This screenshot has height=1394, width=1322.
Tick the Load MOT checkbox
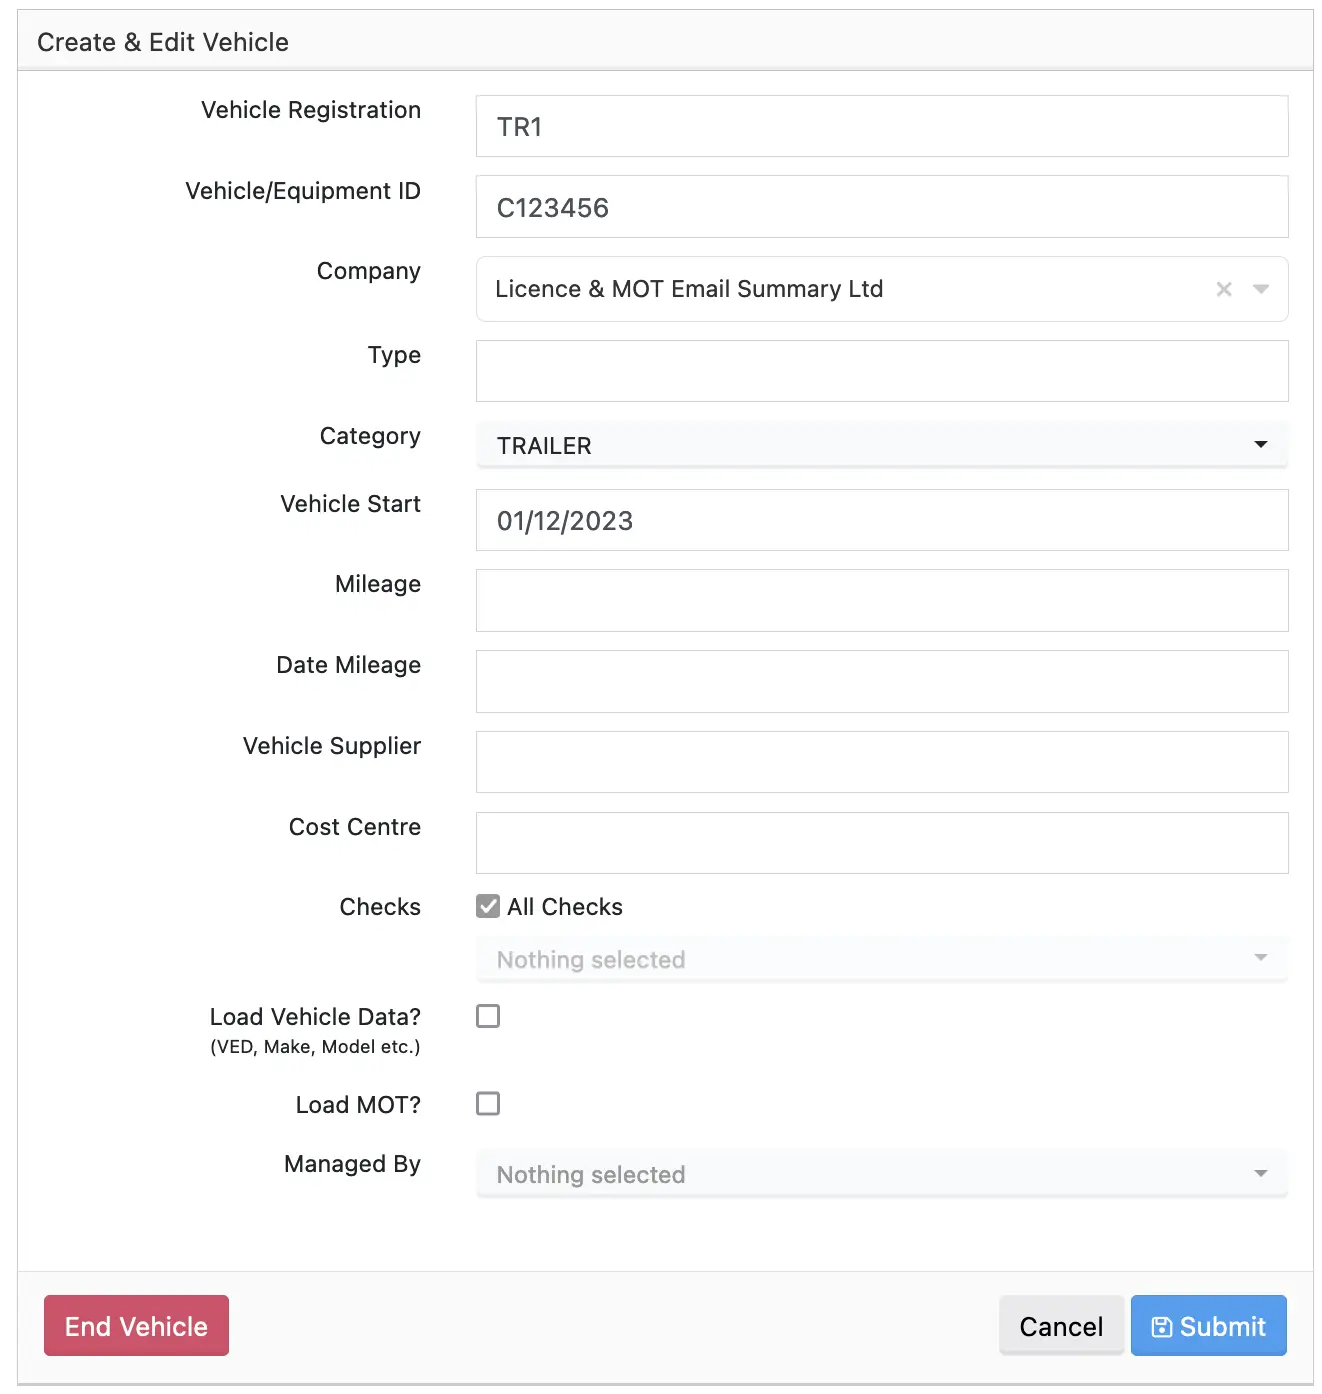pos(488,1103)
